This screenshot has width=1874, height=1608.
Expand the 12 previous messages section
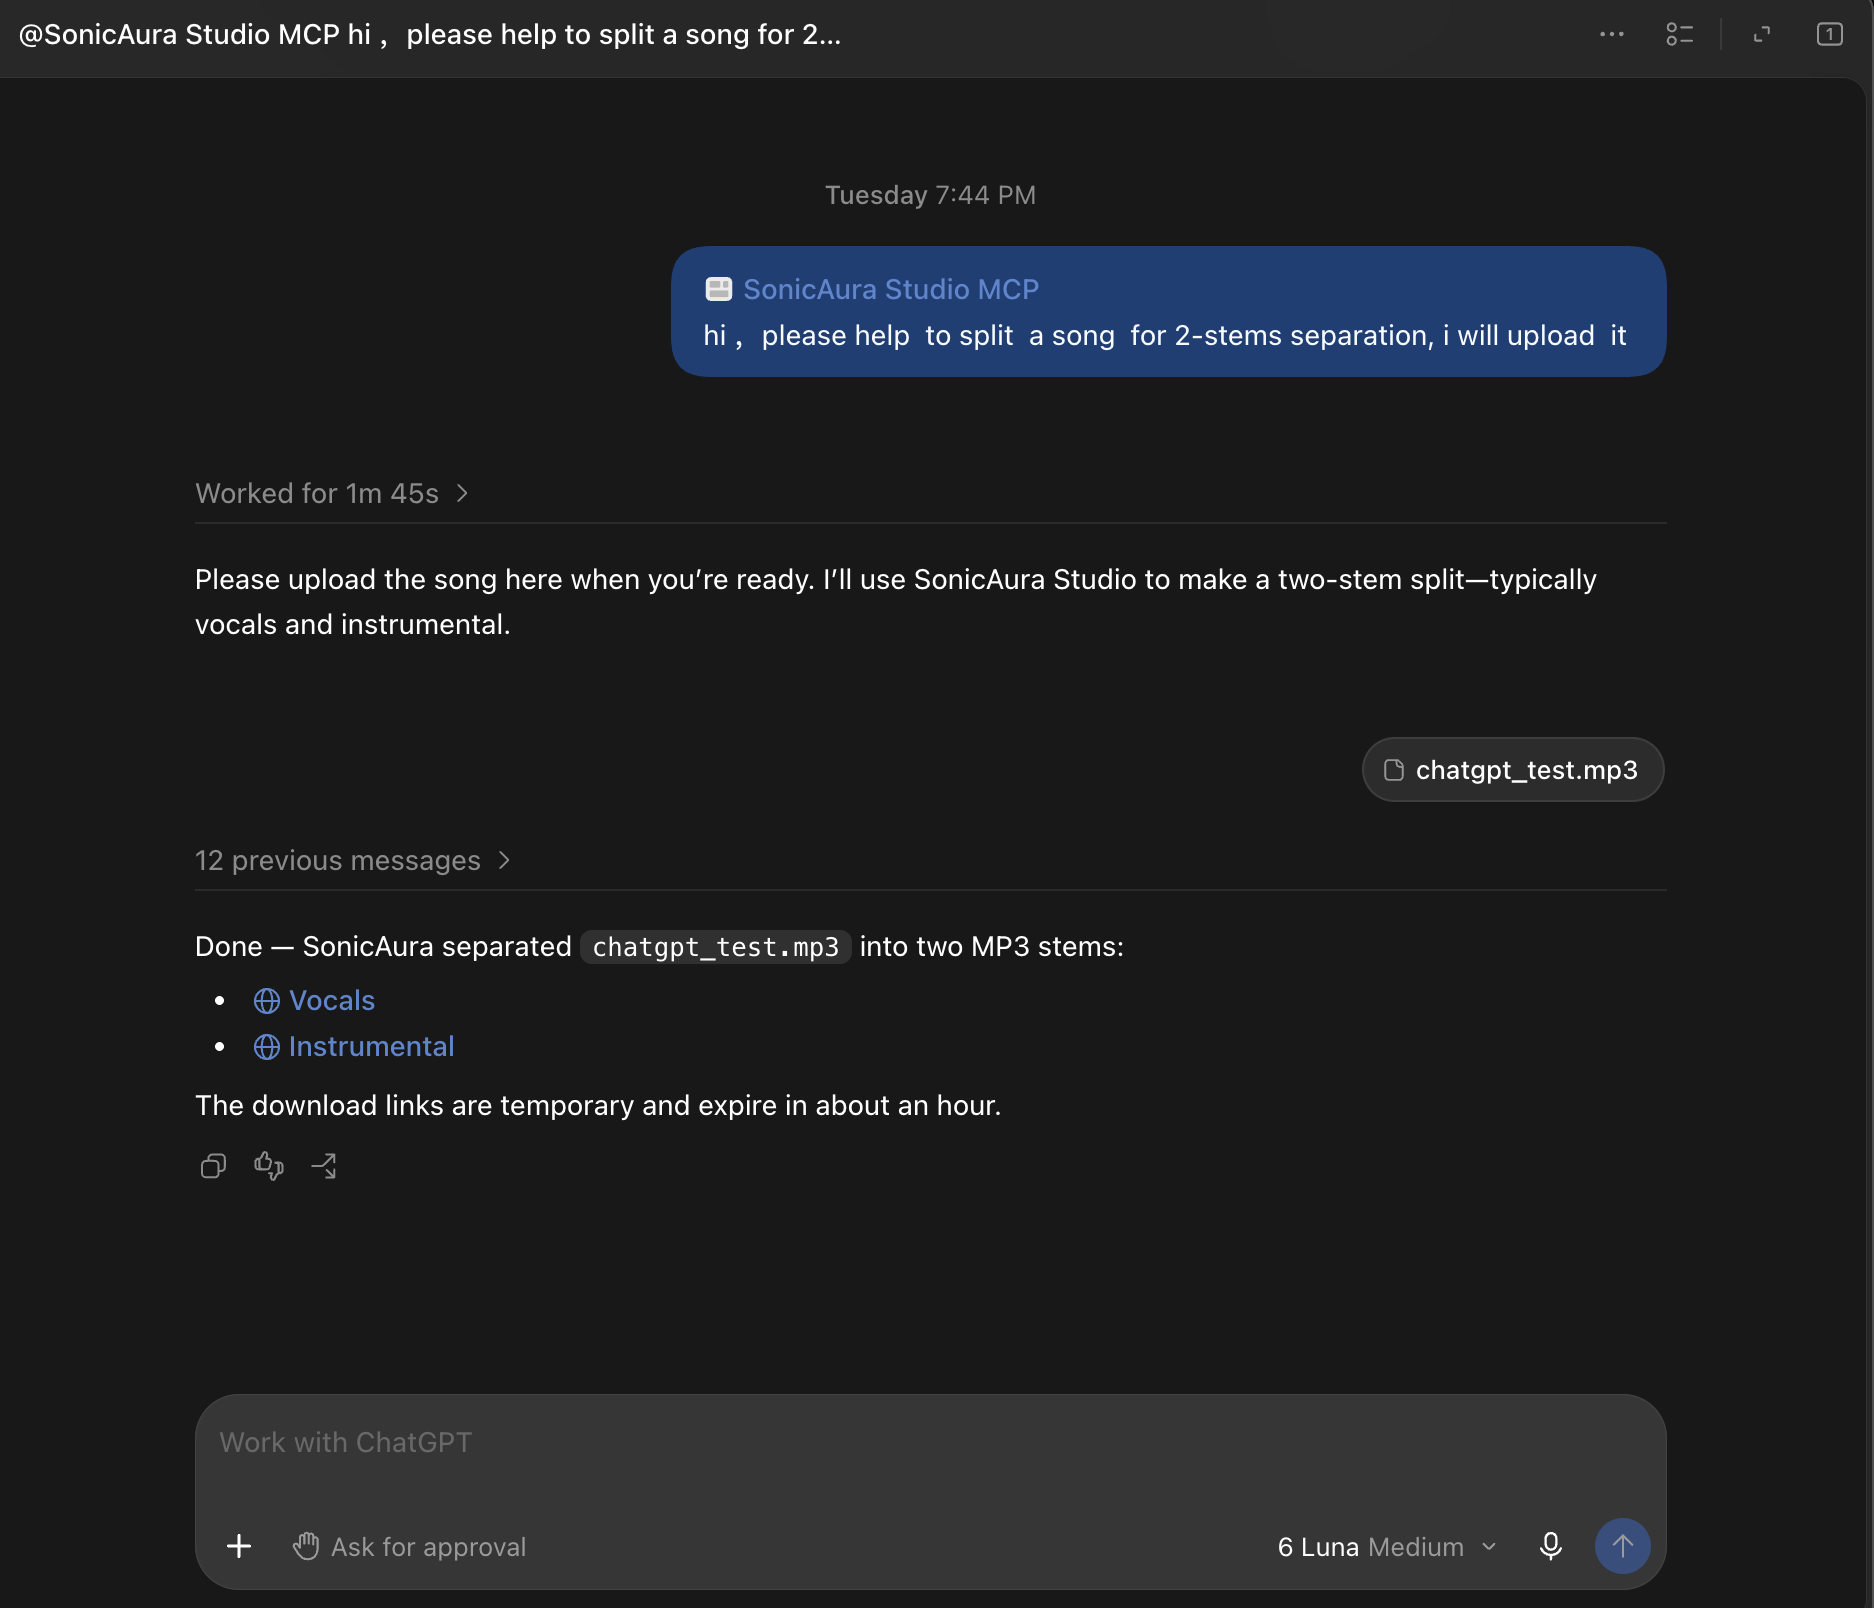353,860
